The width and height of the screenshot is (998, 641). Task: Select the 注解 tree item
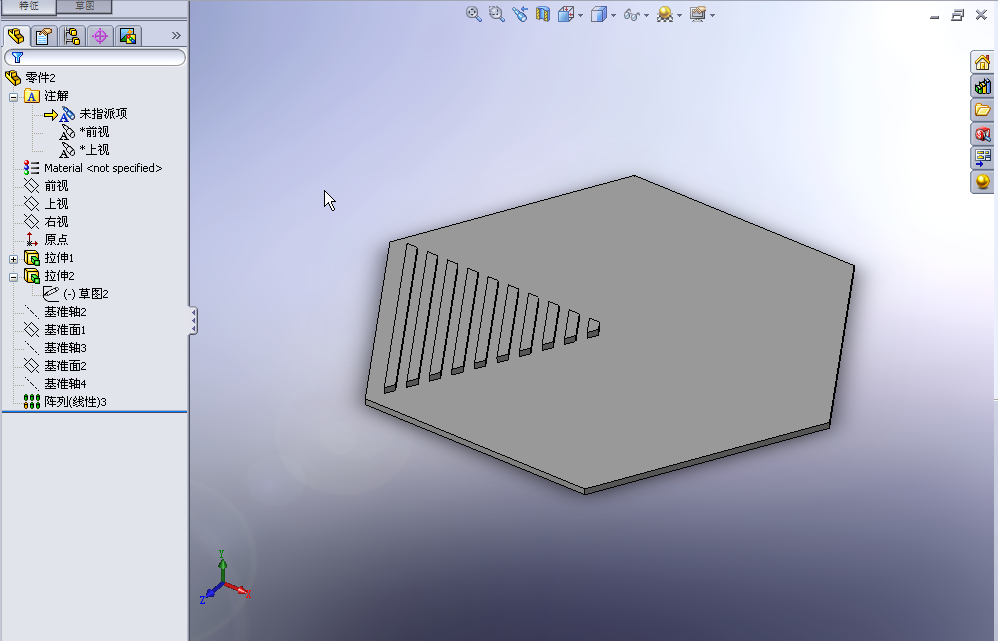tap(46, 96)
